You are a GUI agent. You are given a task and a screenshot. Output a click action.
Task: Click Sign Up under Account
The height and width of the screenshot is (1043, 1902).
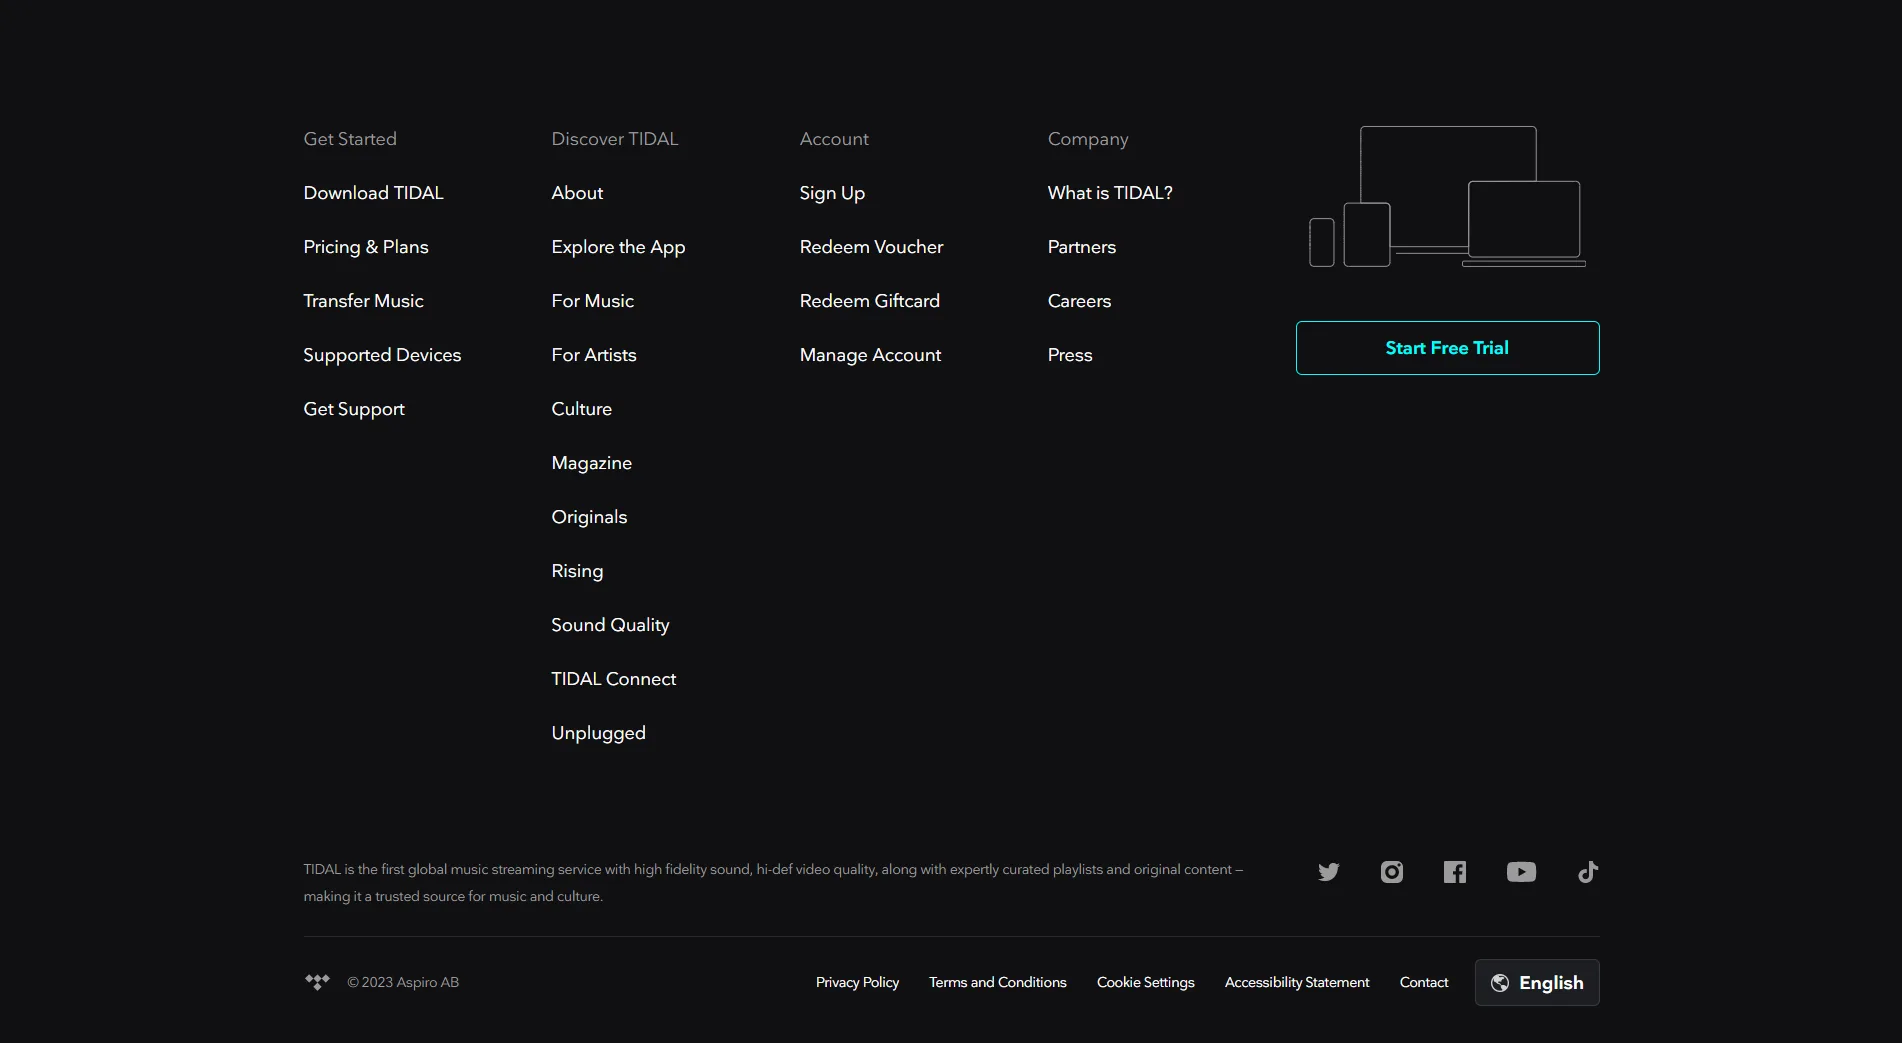point(832,193)
